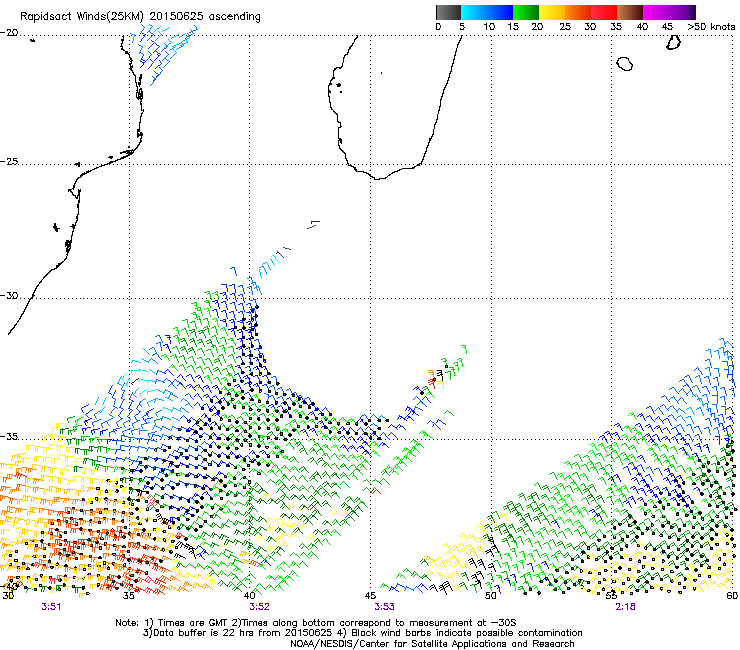The image size is (740, 650).
Task: Click the green 15-20 knots legend segment
Action: click(526, 12)
